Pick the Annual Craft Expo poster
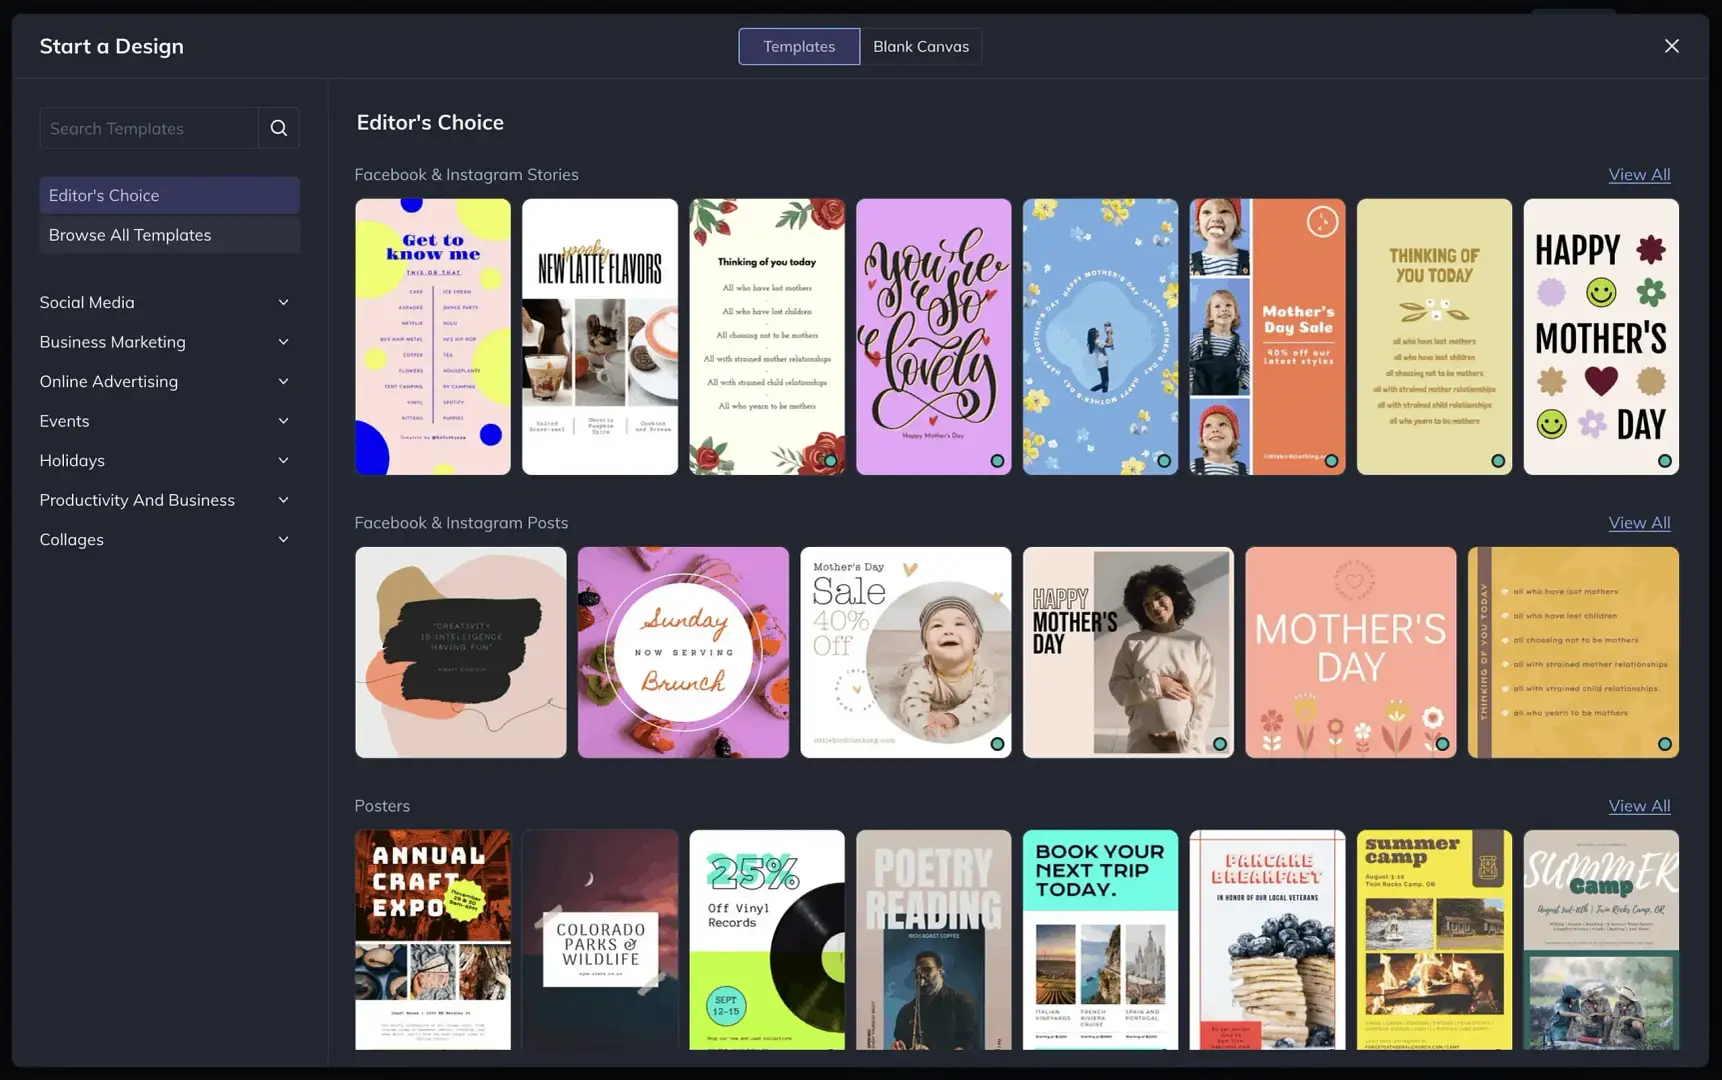The height and width of the screenshot is (1080, 1722). click(x=432, y=938)
